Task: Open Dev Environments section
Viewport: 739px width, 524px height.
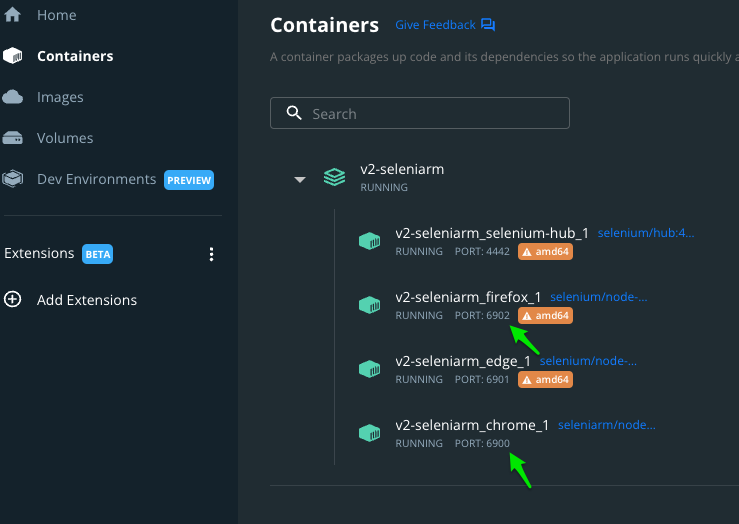Action: (x=96, y=179)
